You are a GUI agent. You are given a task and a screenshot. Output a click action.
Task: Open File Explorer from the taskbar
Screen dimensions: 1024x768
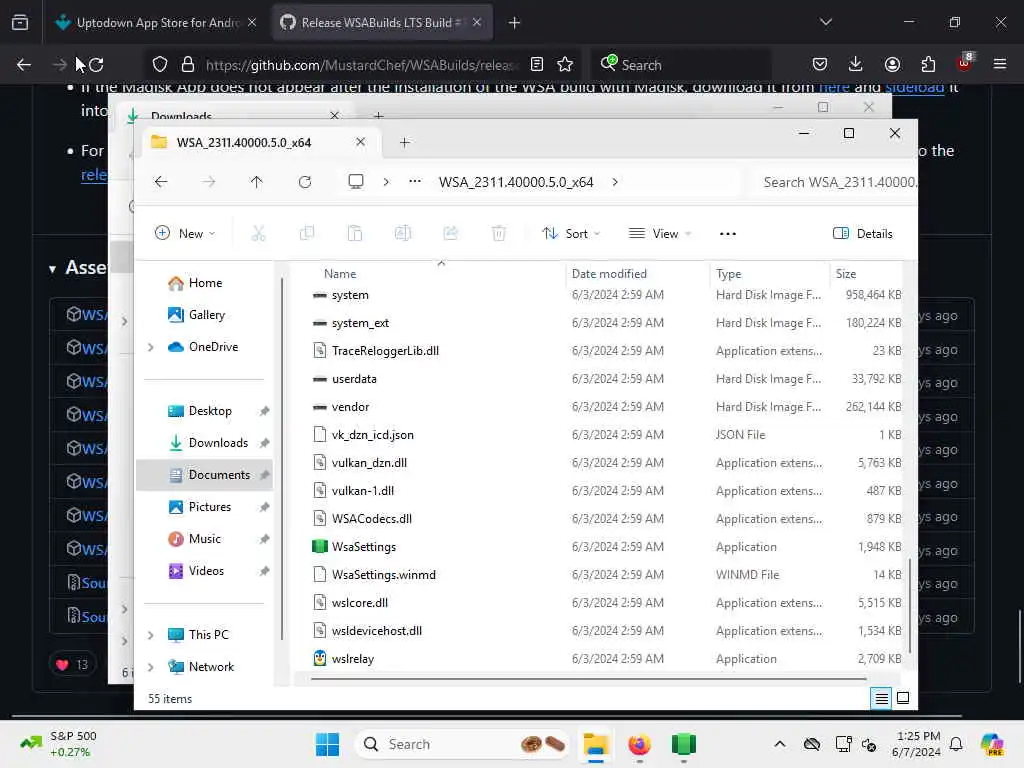tap(595, 744)
